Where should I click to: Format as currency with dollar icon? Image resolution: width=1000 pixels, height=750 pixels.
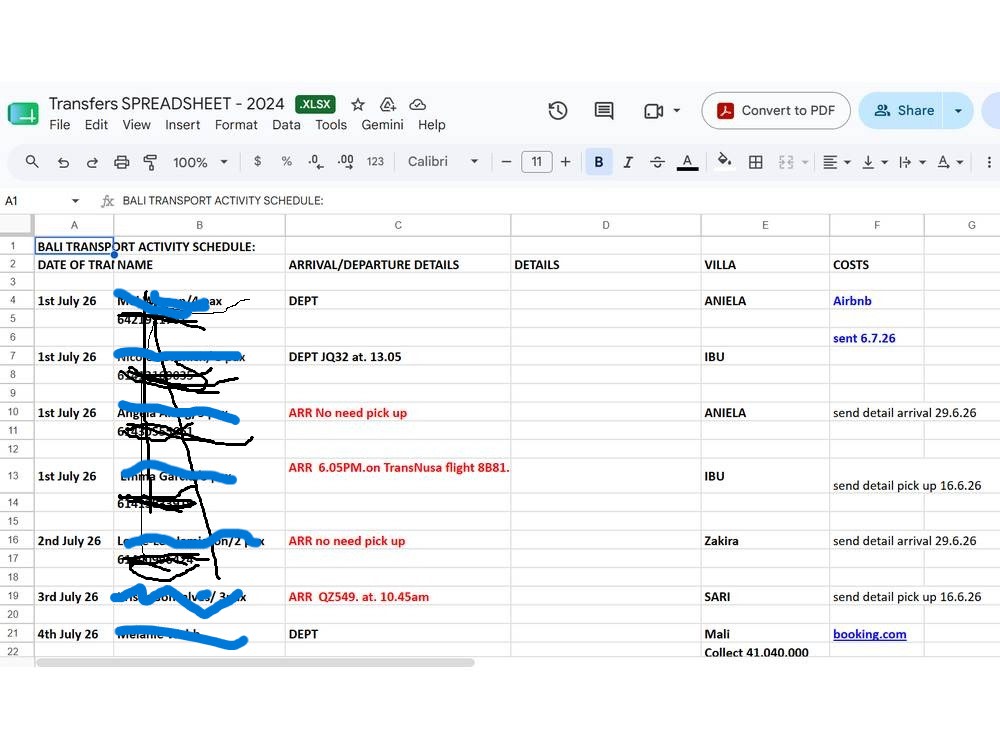[x=257, y=161]
